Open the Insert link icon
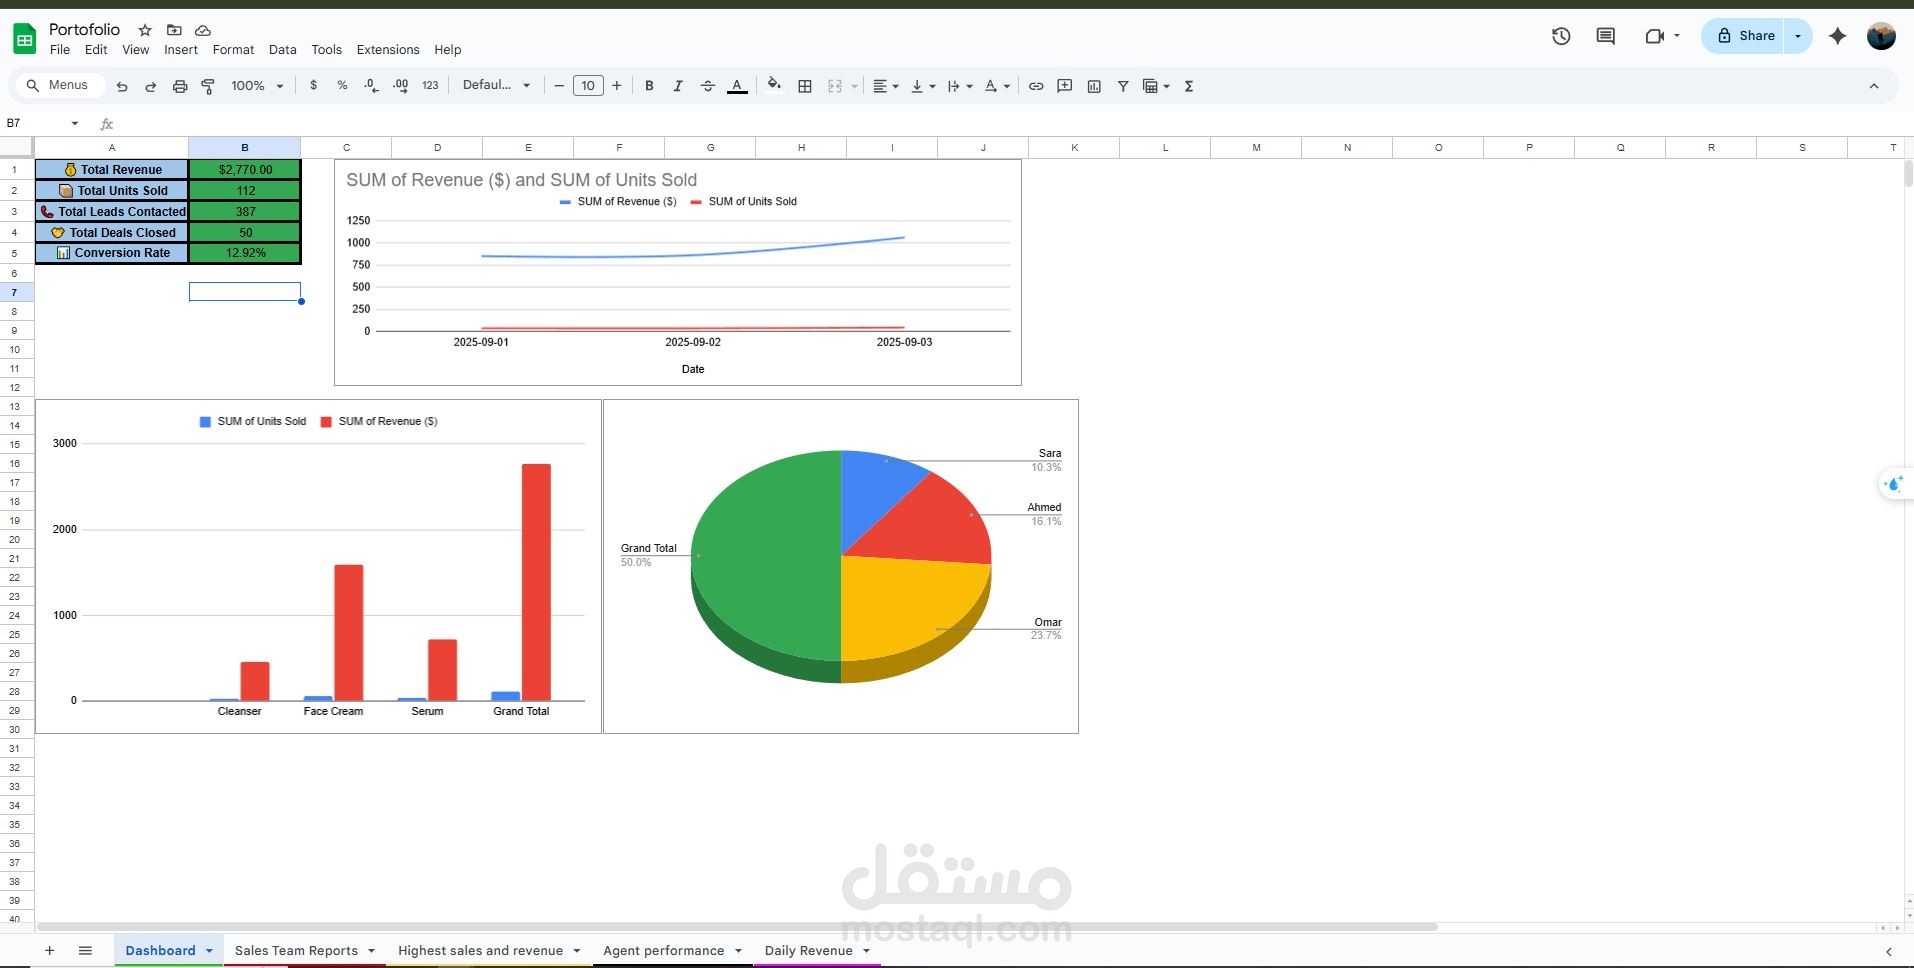Screen dimensions: 1914x968 pos(1035,86)
